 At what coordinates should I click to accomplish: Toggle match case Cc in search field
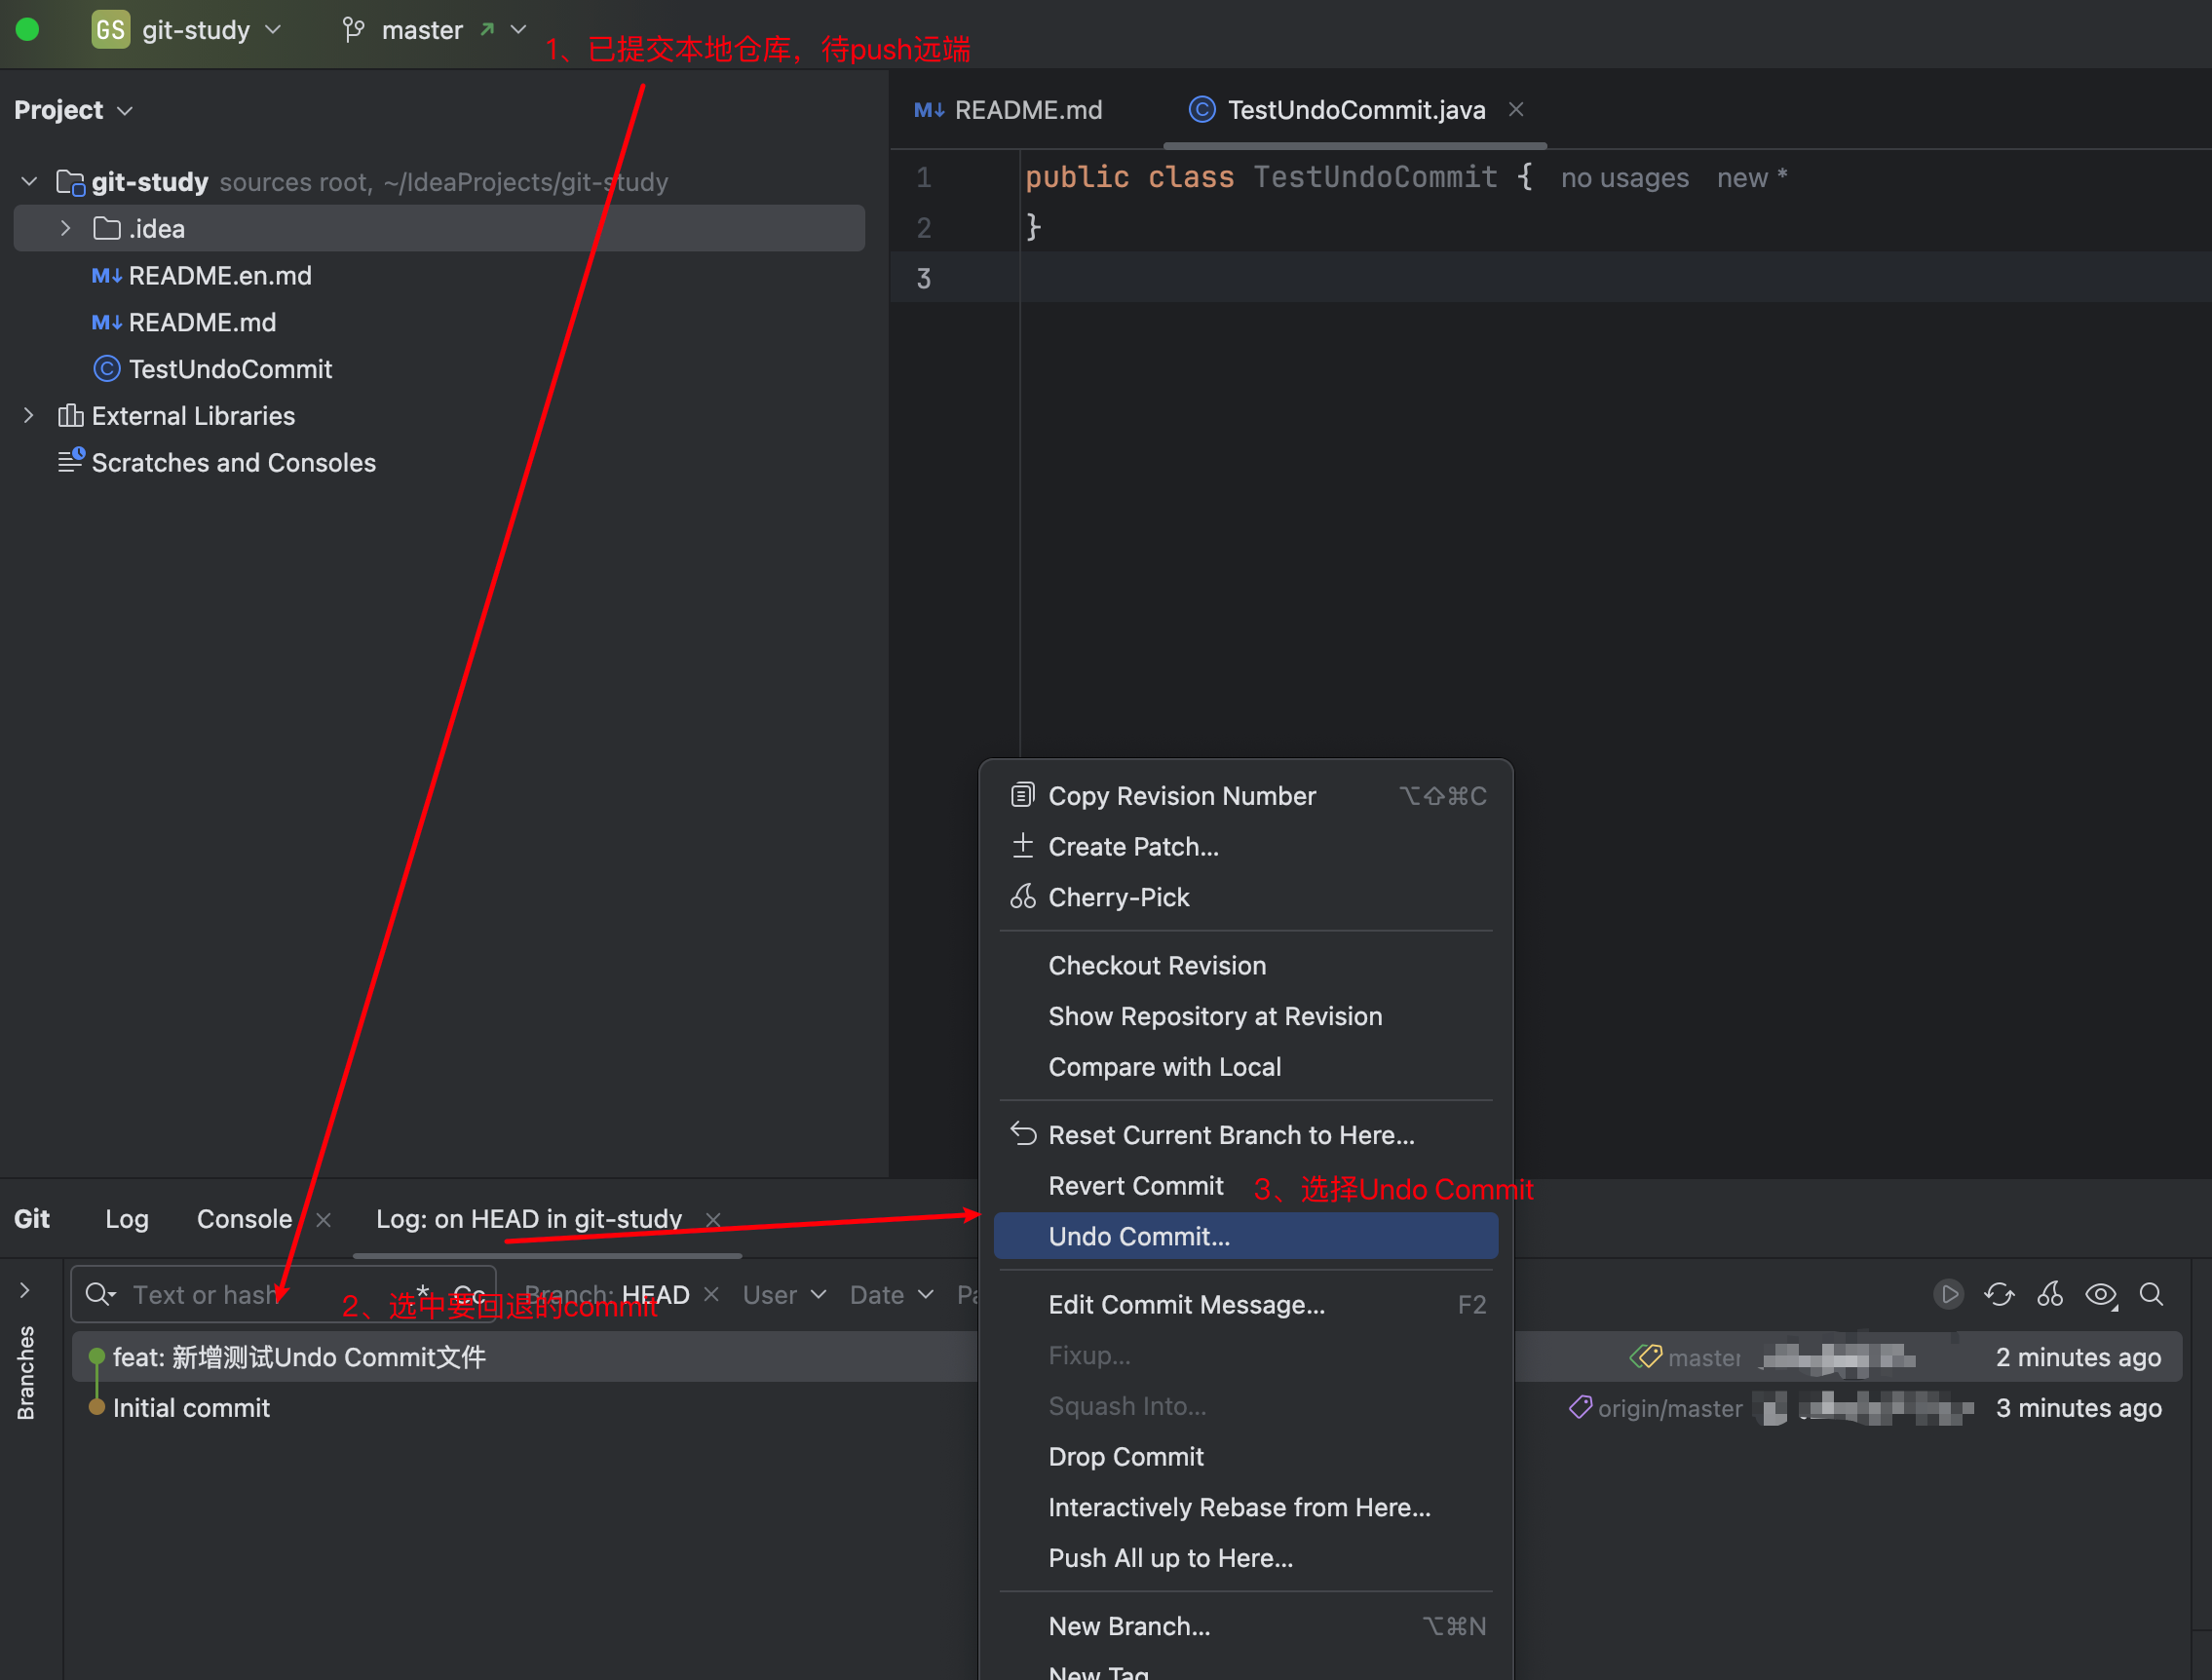click(469, 1295)
